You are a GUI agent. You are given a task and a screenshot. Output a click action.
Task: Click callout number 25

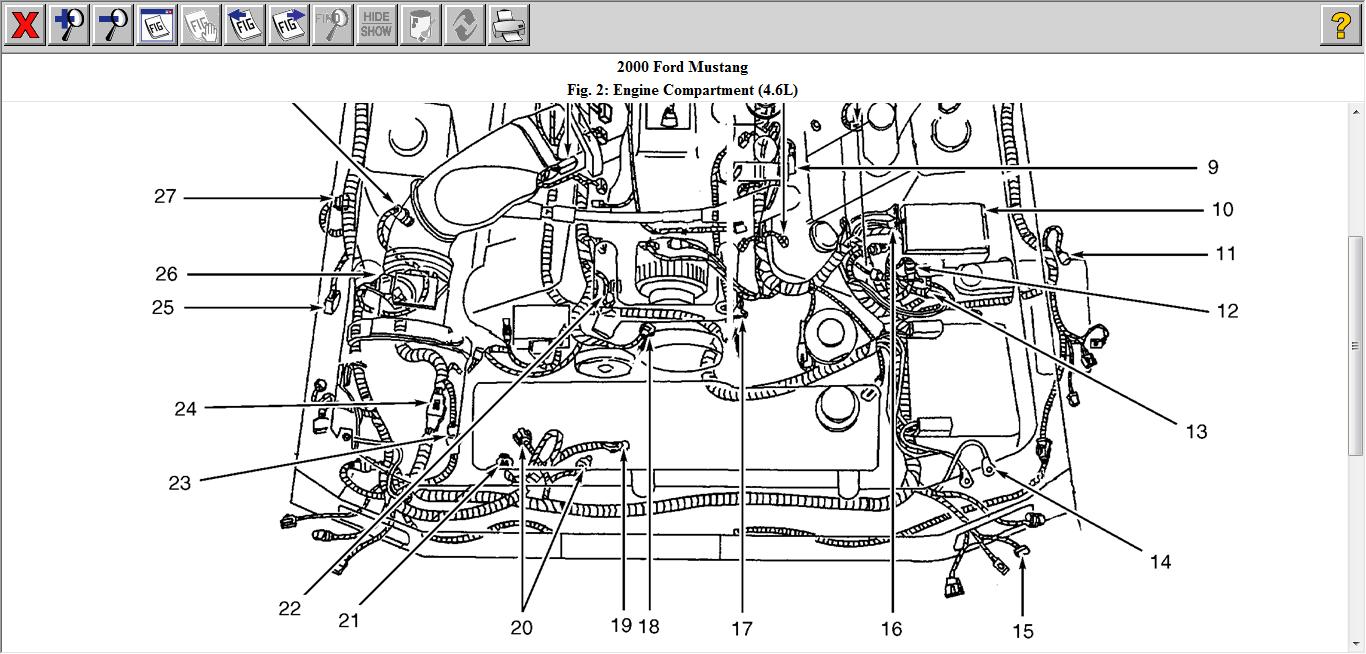(x=163, y=307)
